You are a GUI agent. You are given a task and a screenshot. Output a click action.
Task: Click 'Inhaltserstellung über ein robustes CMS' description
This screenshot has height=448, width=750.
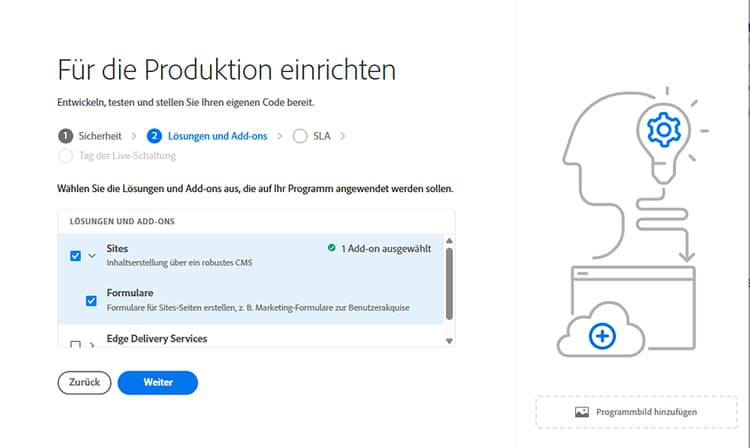179,262
